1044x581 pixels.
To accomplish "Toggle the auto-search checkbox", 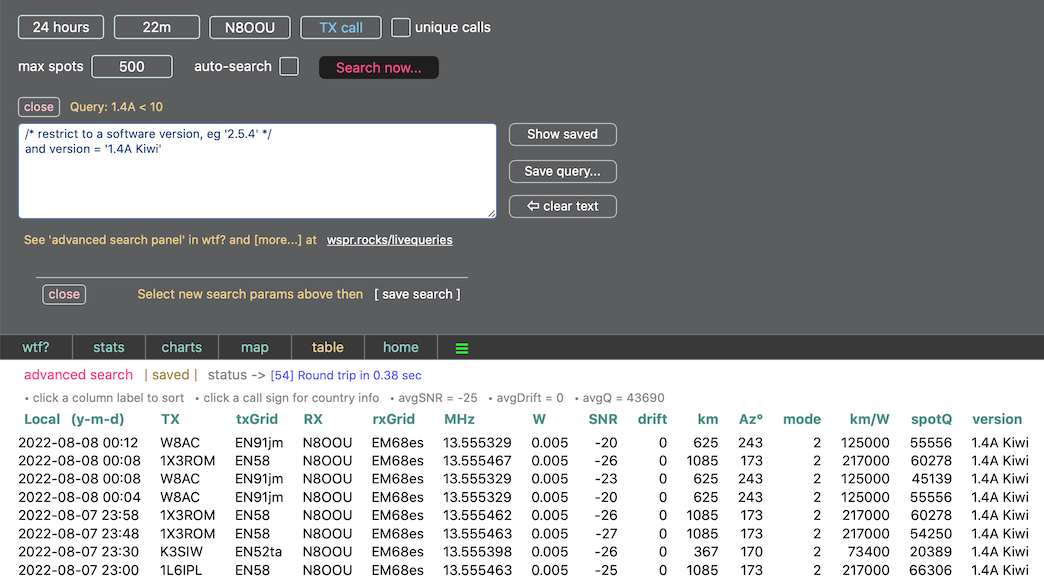I will click(289, 66).
